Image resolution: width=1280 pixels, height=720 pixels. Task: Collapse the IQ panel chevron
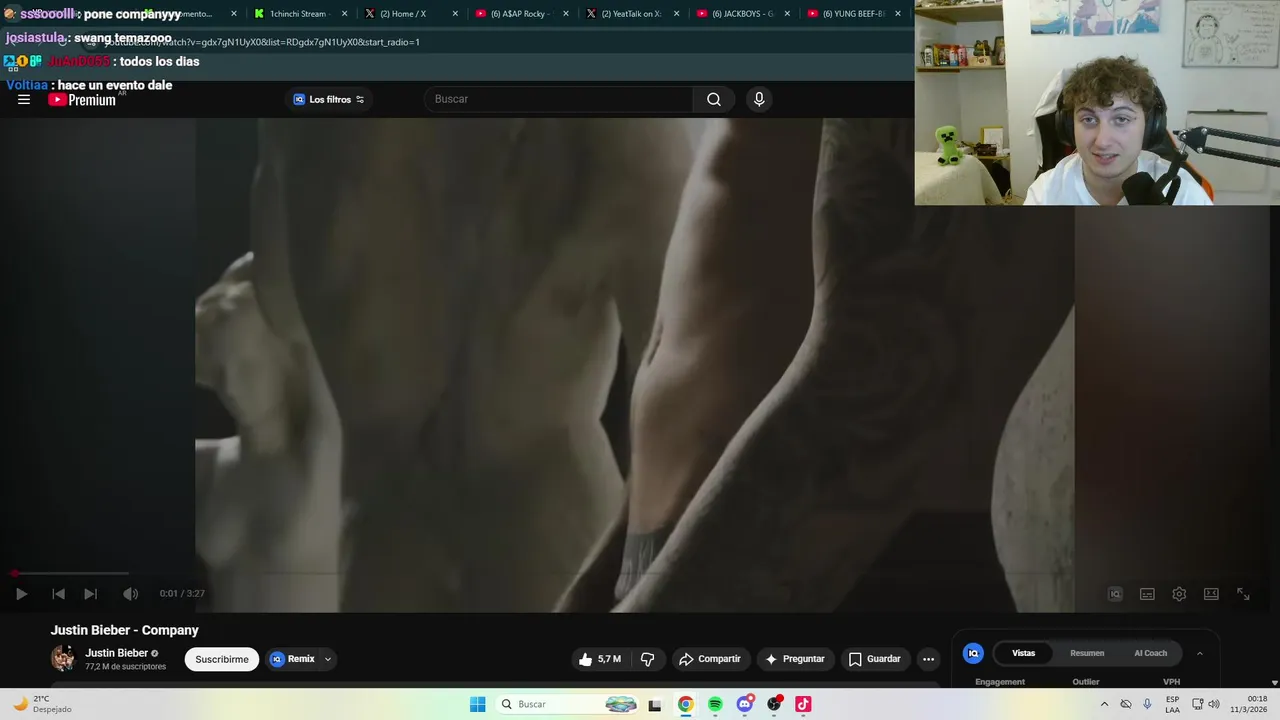pyautogui.click(x=1200, y=653)
